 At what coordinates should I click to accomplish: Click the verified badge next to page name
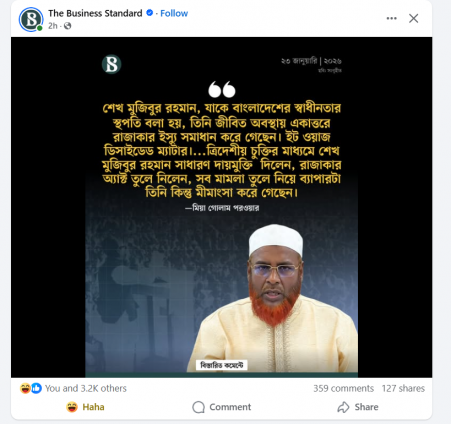[x=150, y=13]
